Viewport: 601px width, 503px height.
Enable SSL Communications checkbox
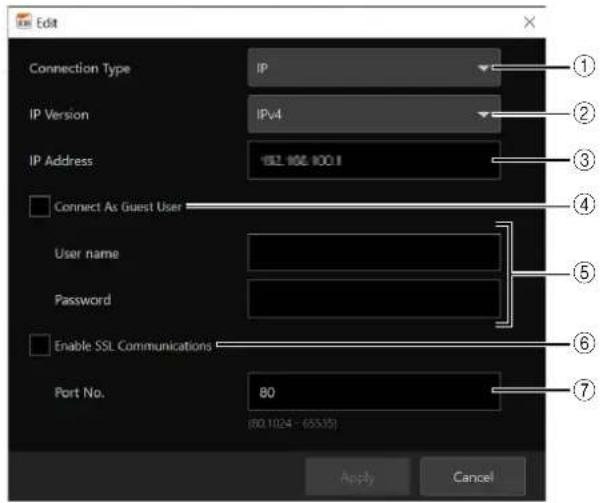(39, 345)
